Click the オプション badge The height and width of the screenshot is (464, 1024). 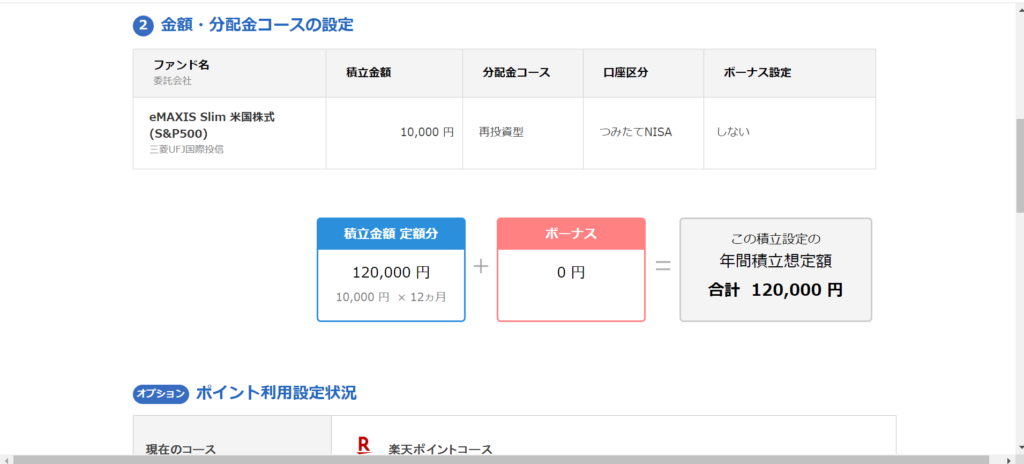click(161, 393)
